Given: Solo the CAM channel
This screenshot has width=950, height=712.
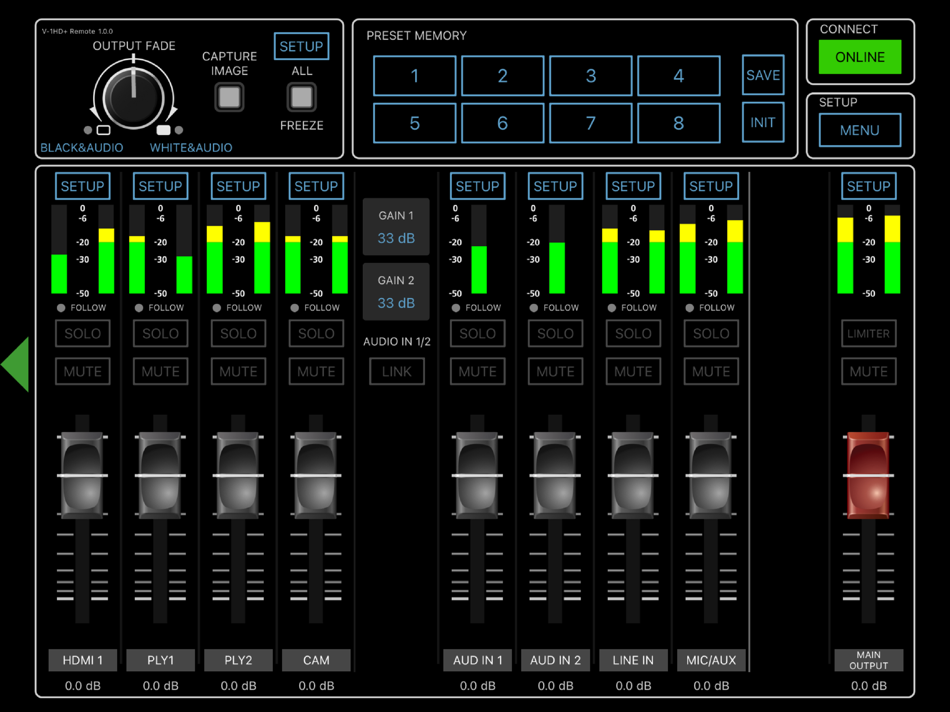Looking at the screenshot, I should [316, 333].
